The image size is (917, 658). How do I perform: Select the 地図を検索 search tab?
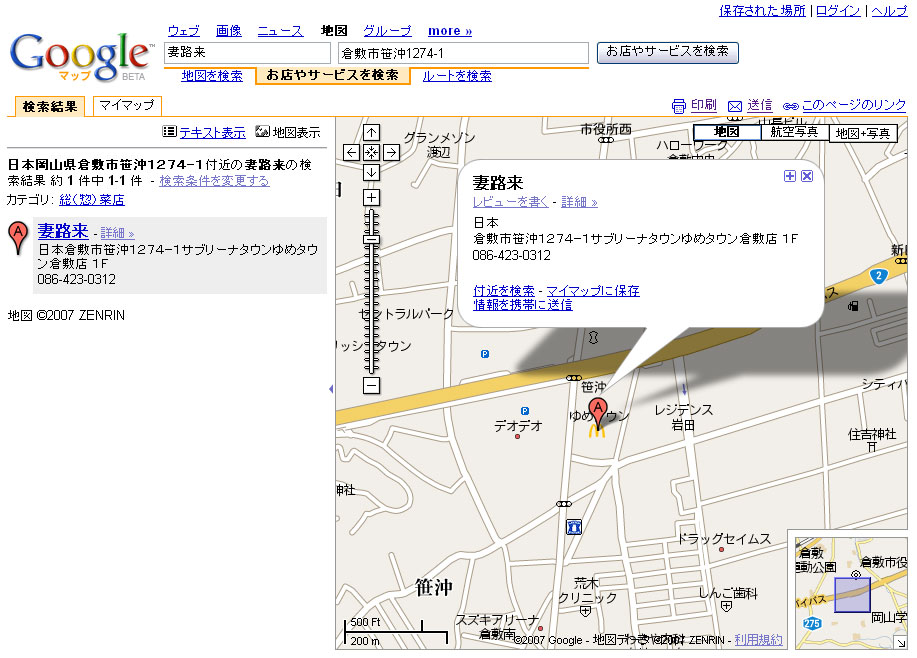click(x=212, y=75)
